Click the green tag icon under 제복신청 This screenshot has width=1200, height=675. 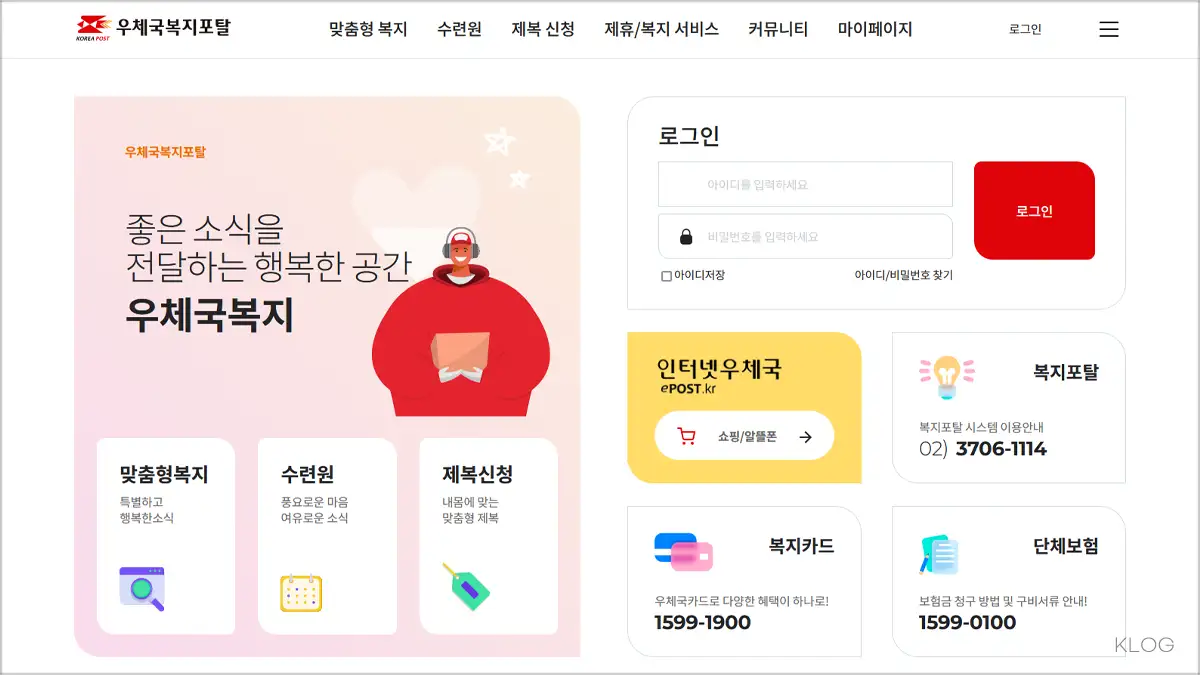click(465, 587)
